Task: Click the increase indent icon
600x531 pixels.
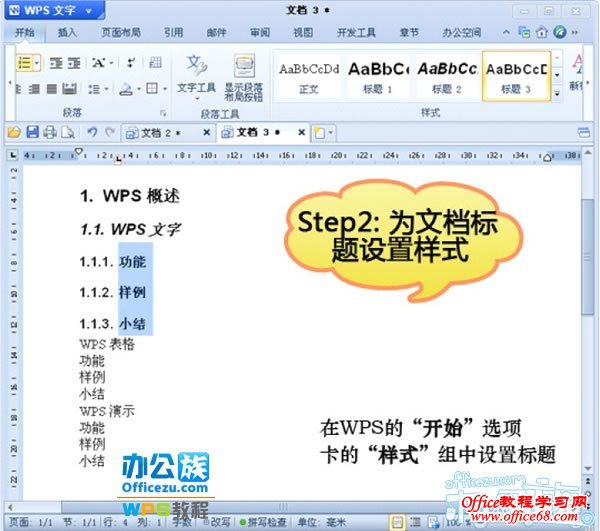Action: tap(74, 63)
